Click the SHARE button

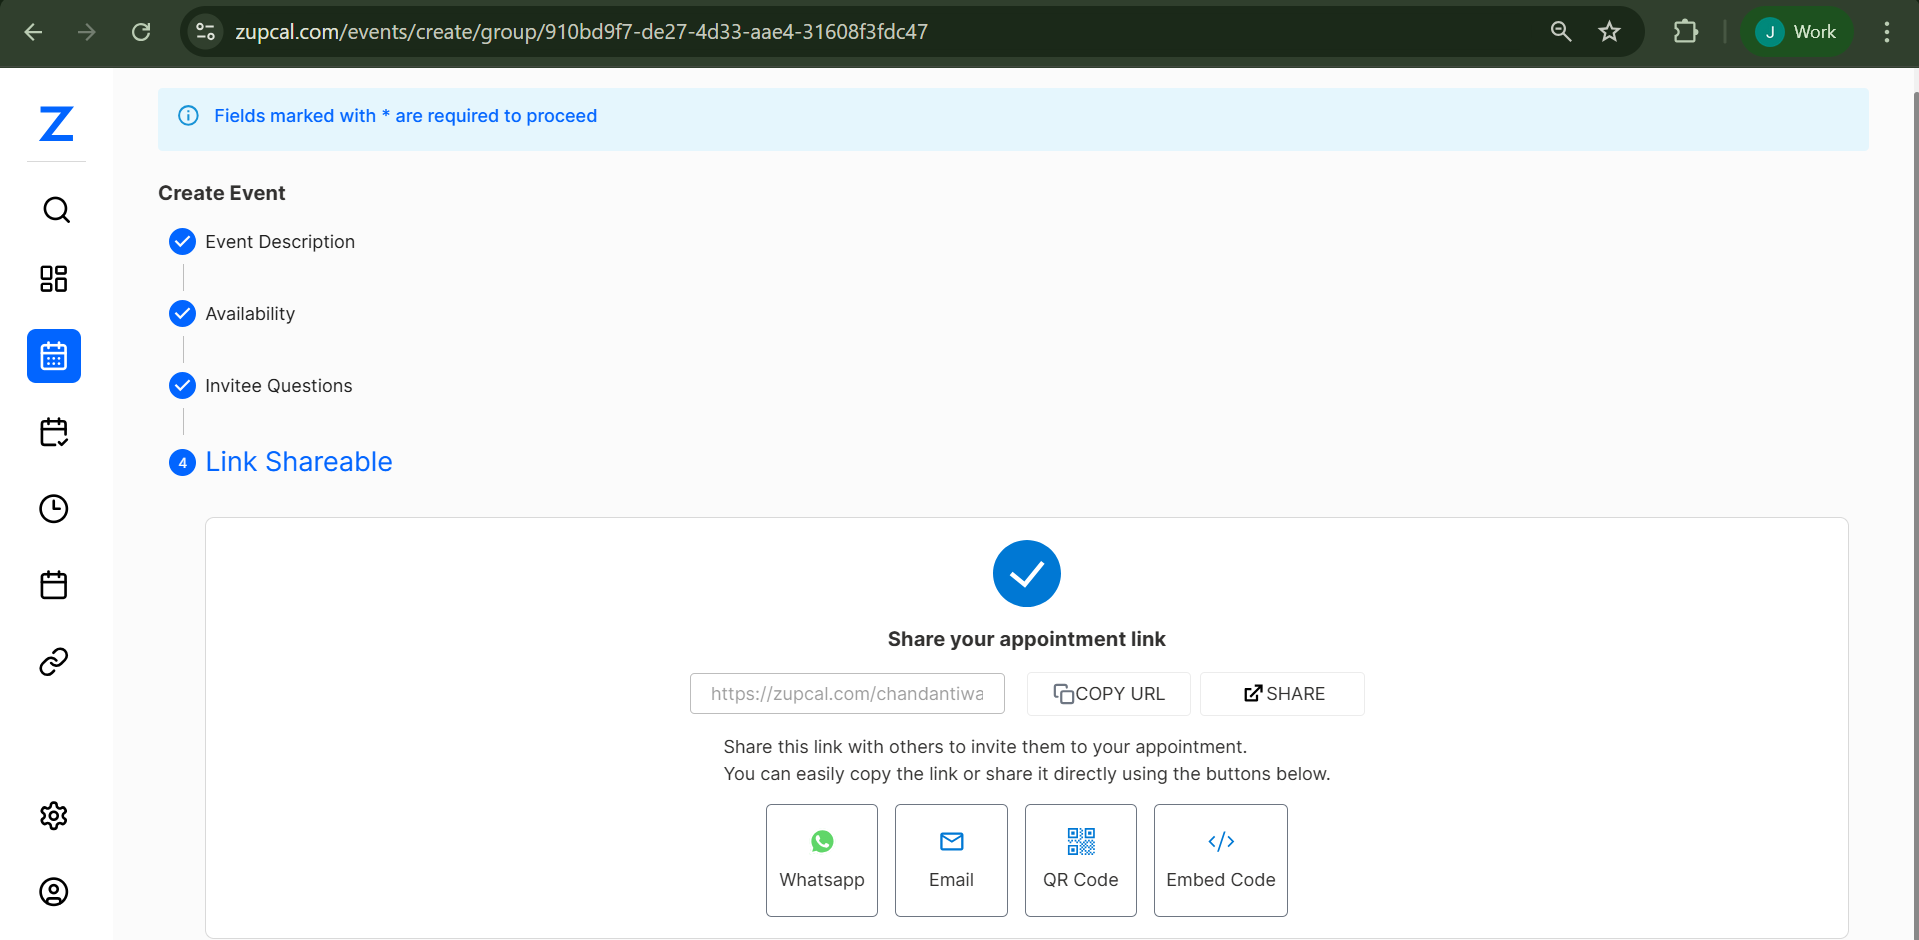(1281, 693)
